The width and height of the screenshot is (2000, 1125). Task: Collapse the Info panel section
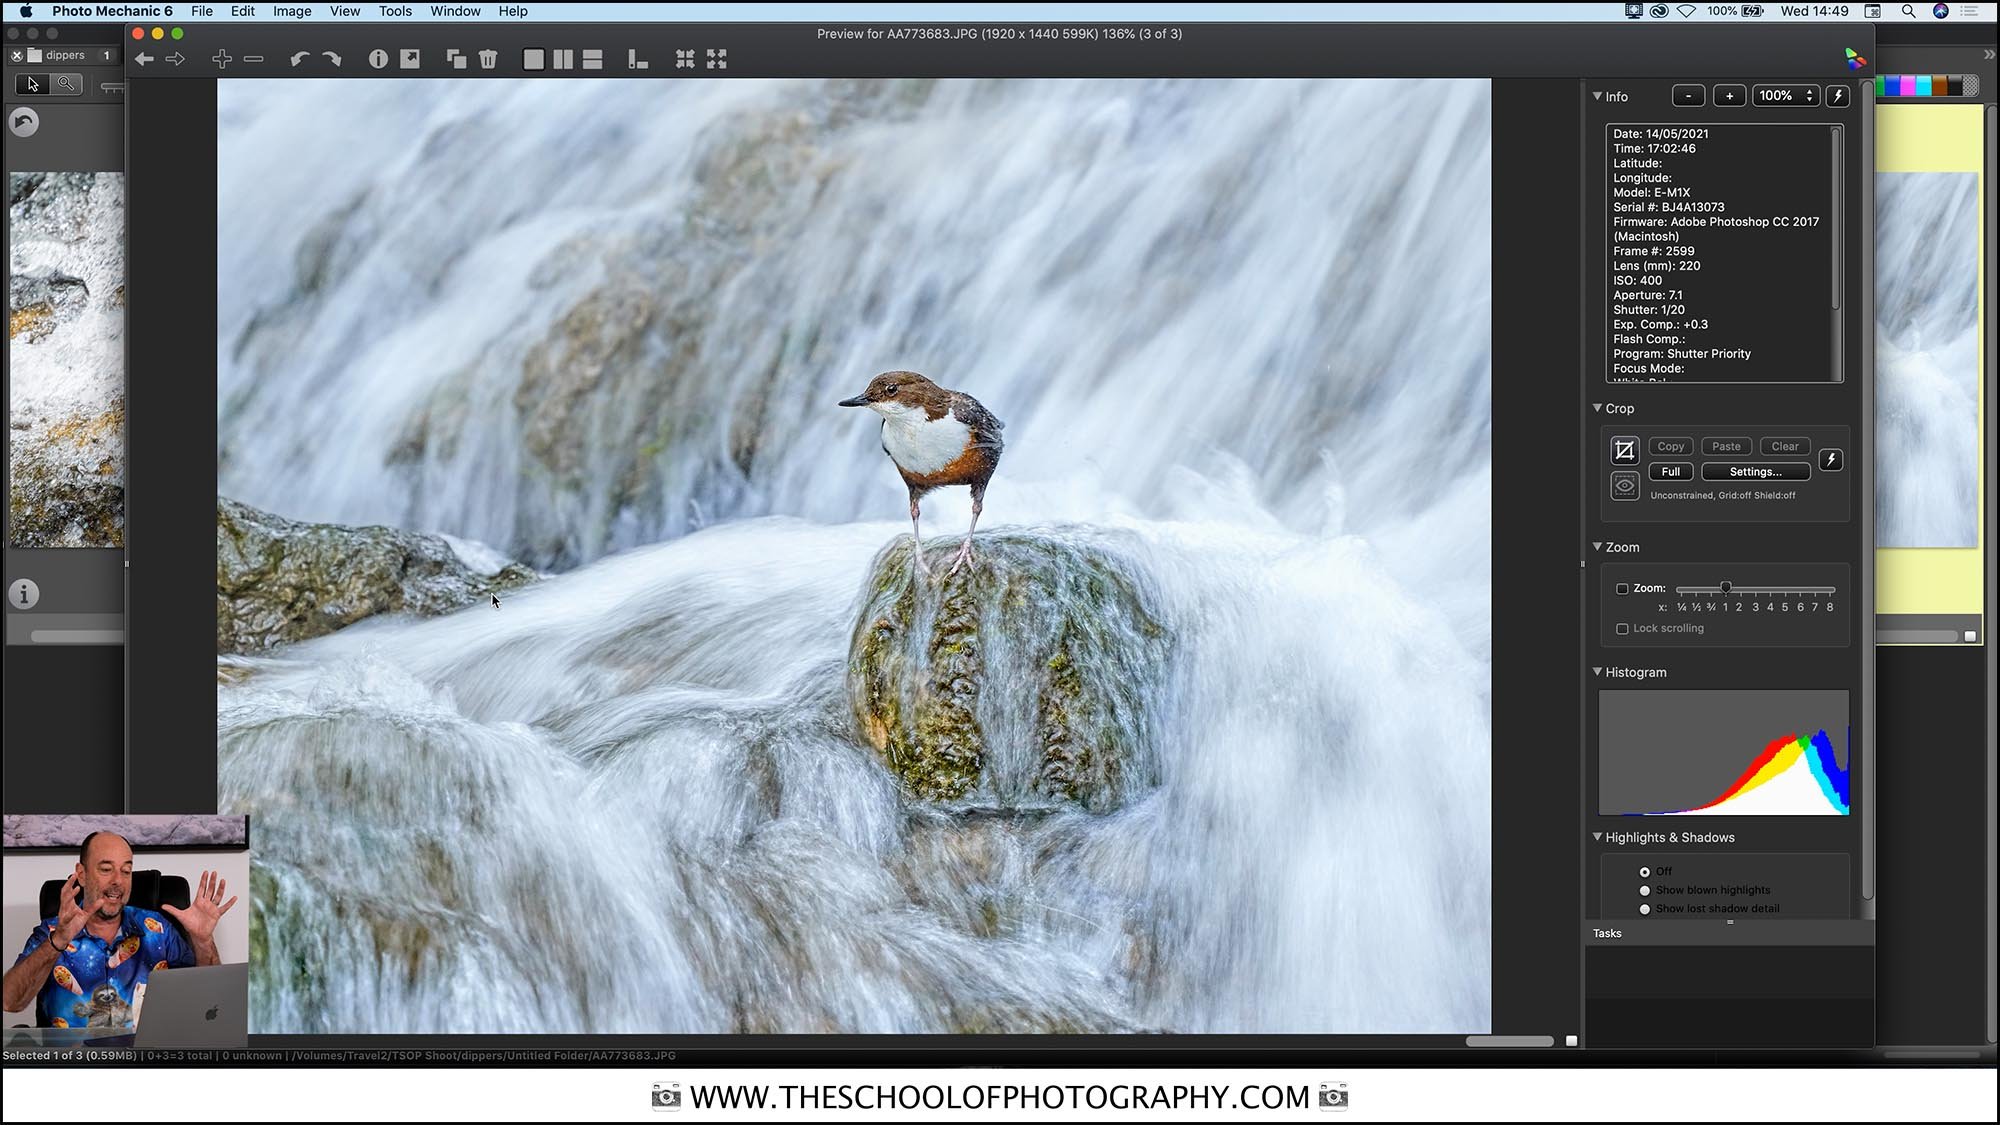[1597, 96]
